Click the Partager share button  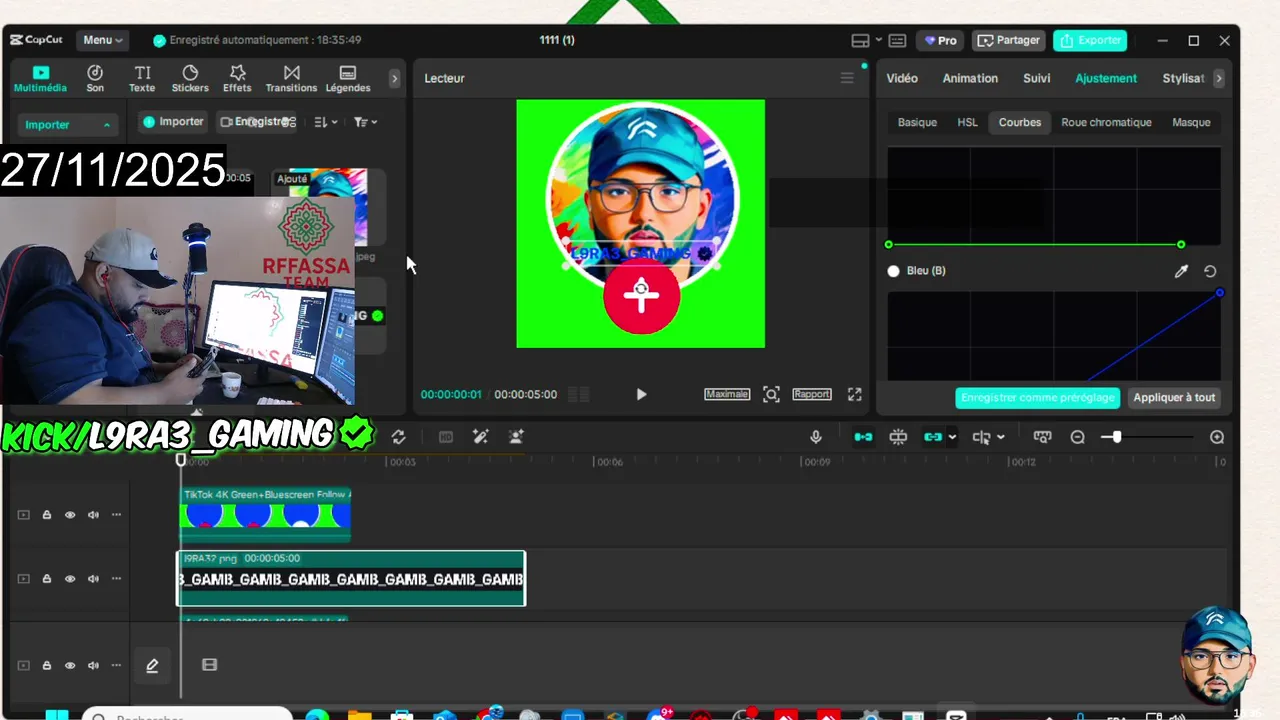point(1009,40)
